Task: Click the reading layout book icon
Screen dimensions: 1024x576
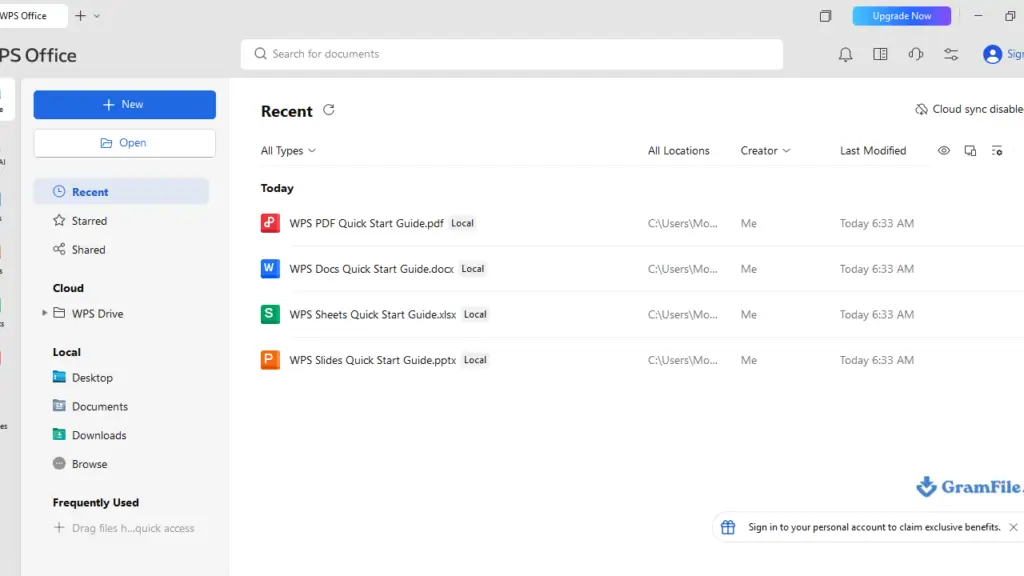Action: (x=880, y=54)
